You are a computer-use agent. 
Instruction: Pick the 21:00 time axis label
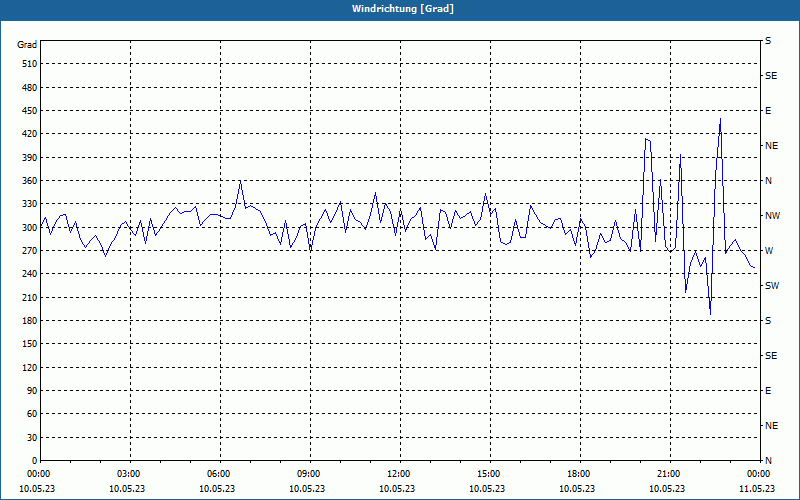(x=669, y=474)
